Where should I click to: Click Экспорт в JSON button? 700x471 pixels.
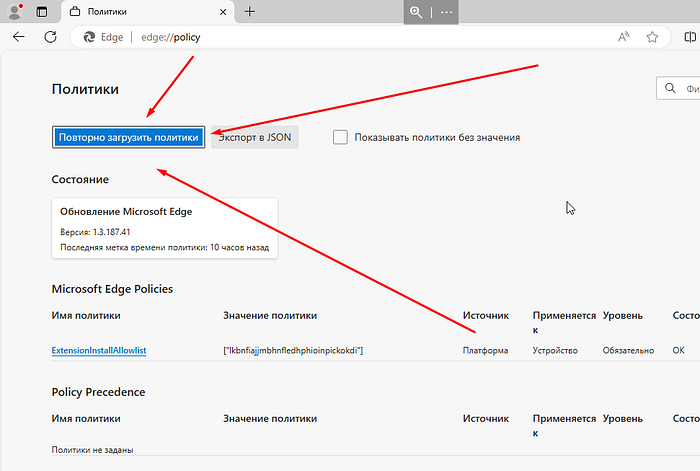click(x=254, y=137)
